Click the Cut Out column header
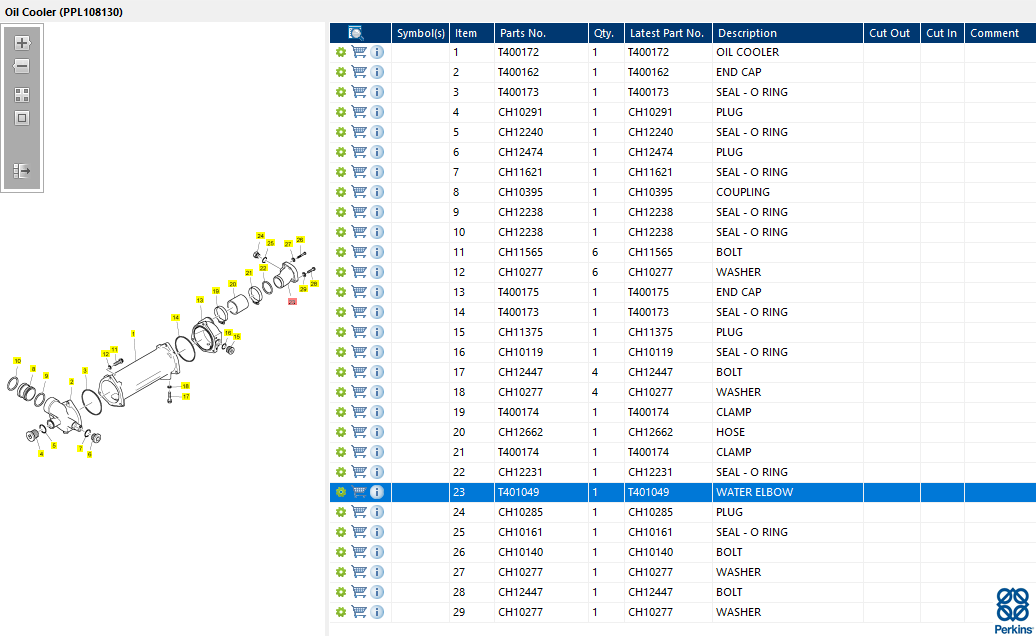 [x=892, y=33]
